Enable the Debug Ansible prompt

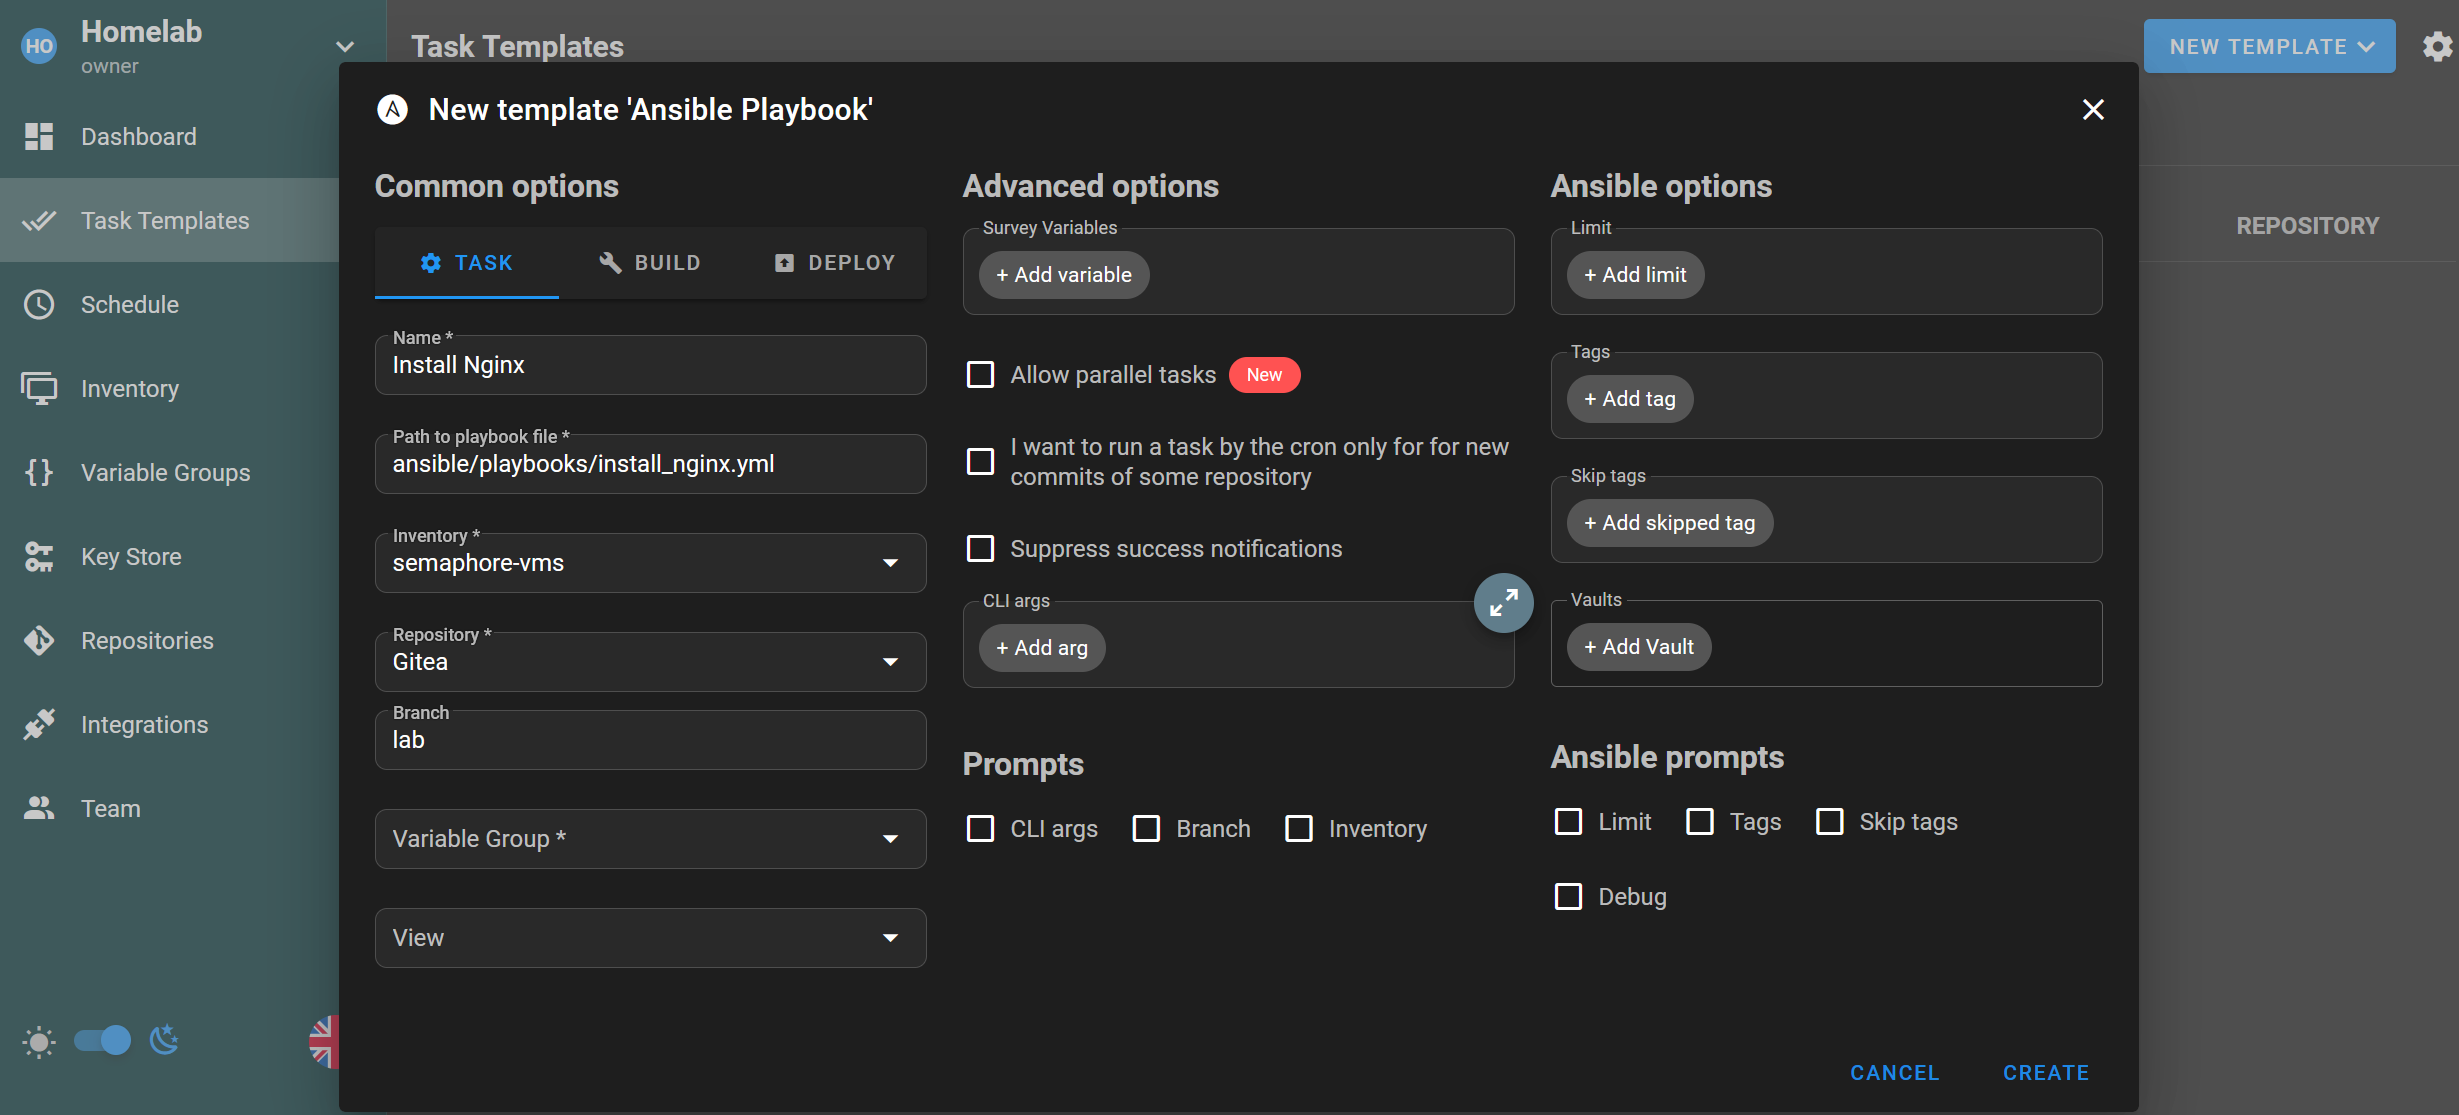pos(1567,896)
